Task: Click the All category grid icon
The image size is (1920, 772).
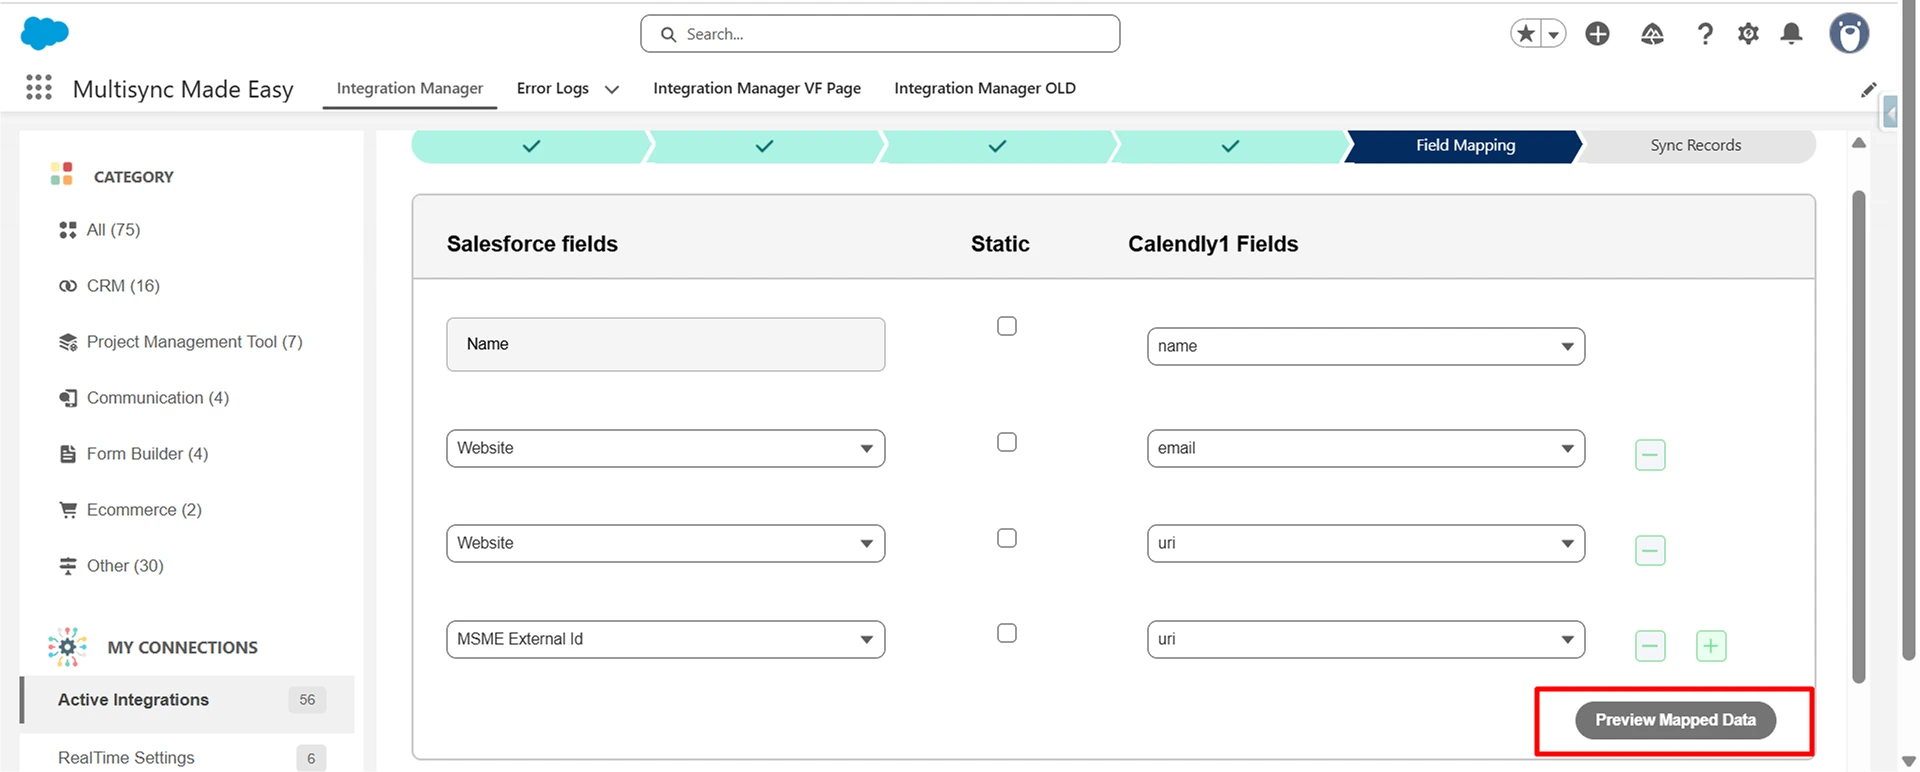Action: coord(68,230)
